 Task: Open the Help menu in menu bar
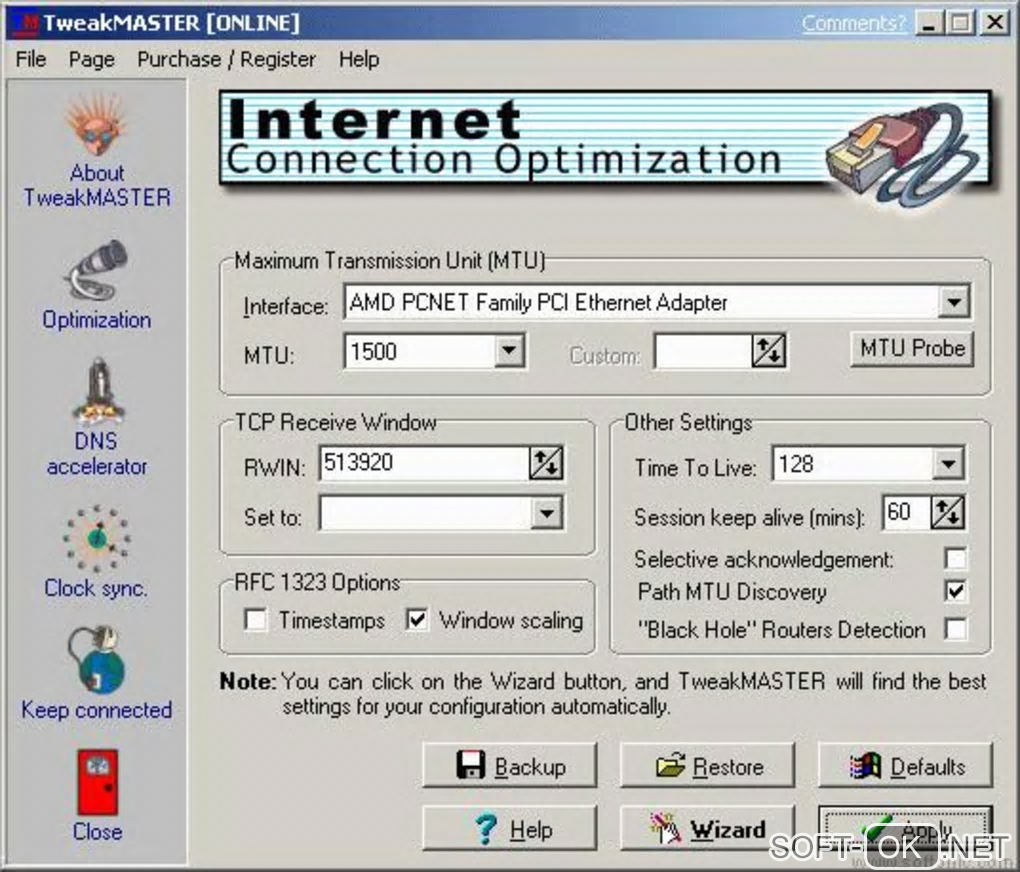(358, 59)
